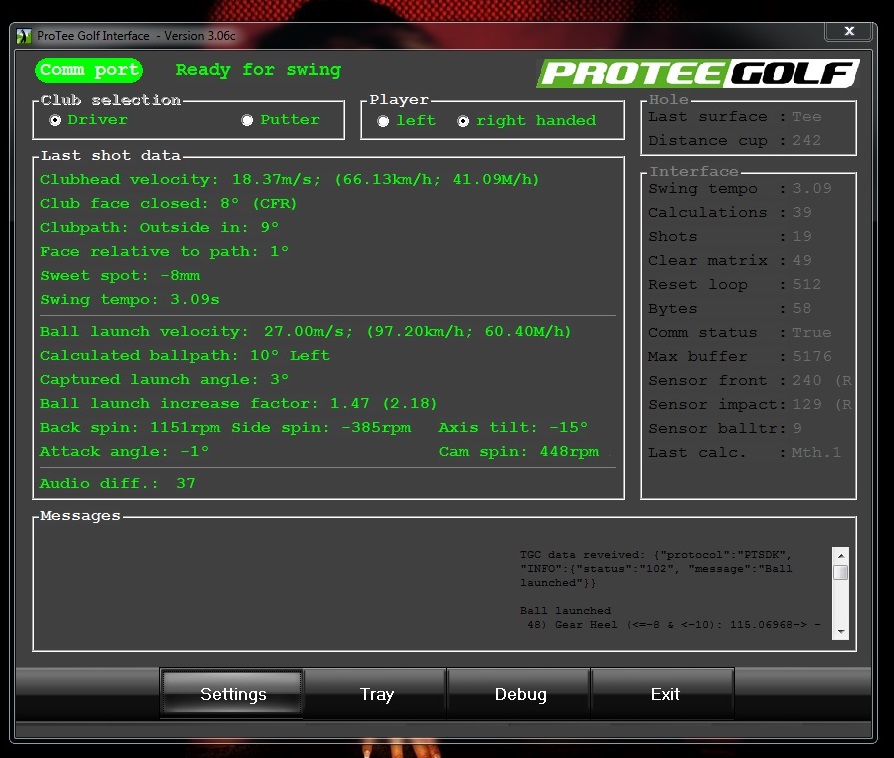Click the 'Ready for swing' status text
894x758 pixels.
point(258,70)
